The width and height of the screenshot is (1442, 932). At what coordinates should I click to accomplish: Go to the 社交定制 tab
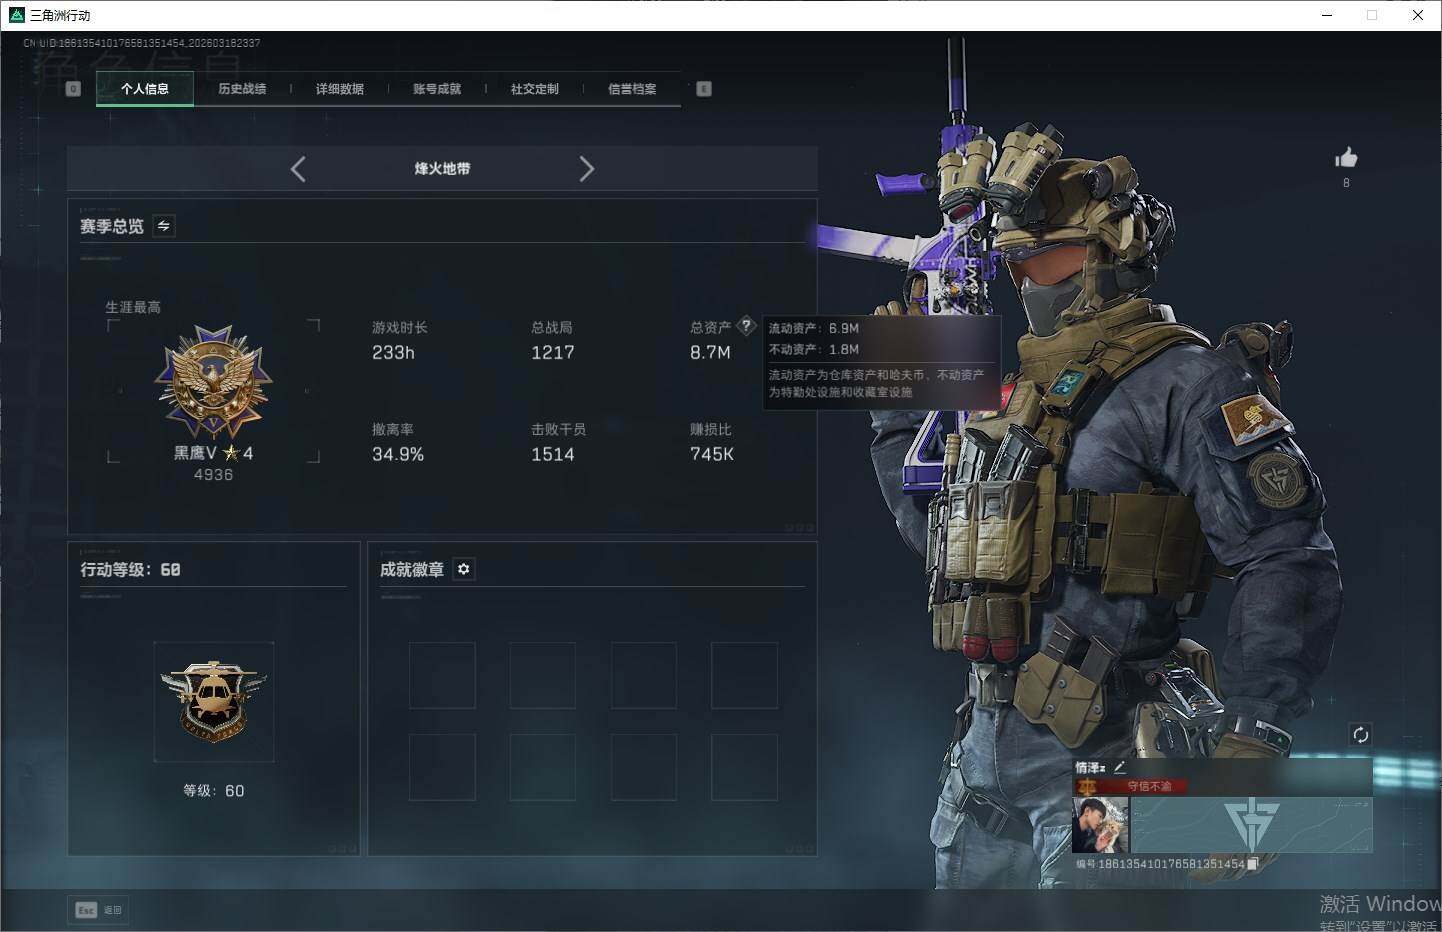coord(535,89)
